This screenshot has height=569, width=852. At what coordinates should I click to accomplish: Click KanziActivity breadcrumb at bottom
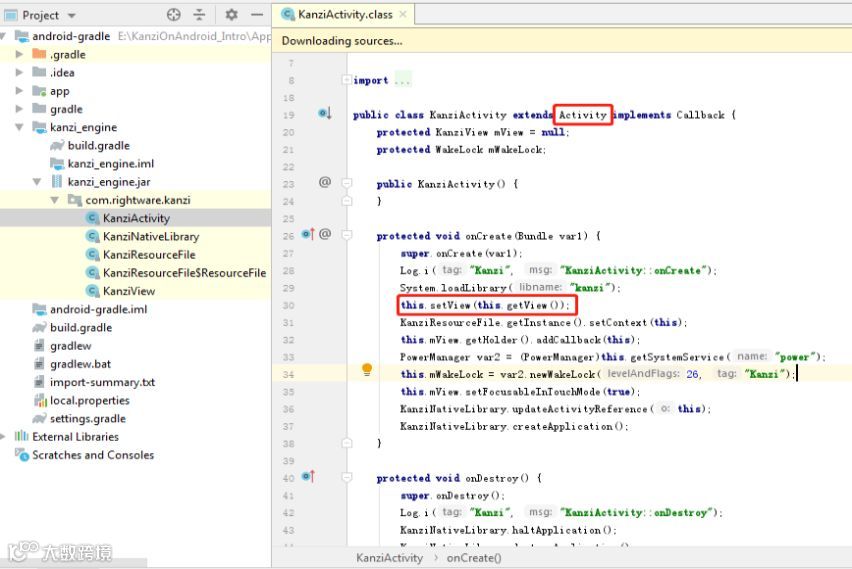pyautogui.click(x=389, y=558)
